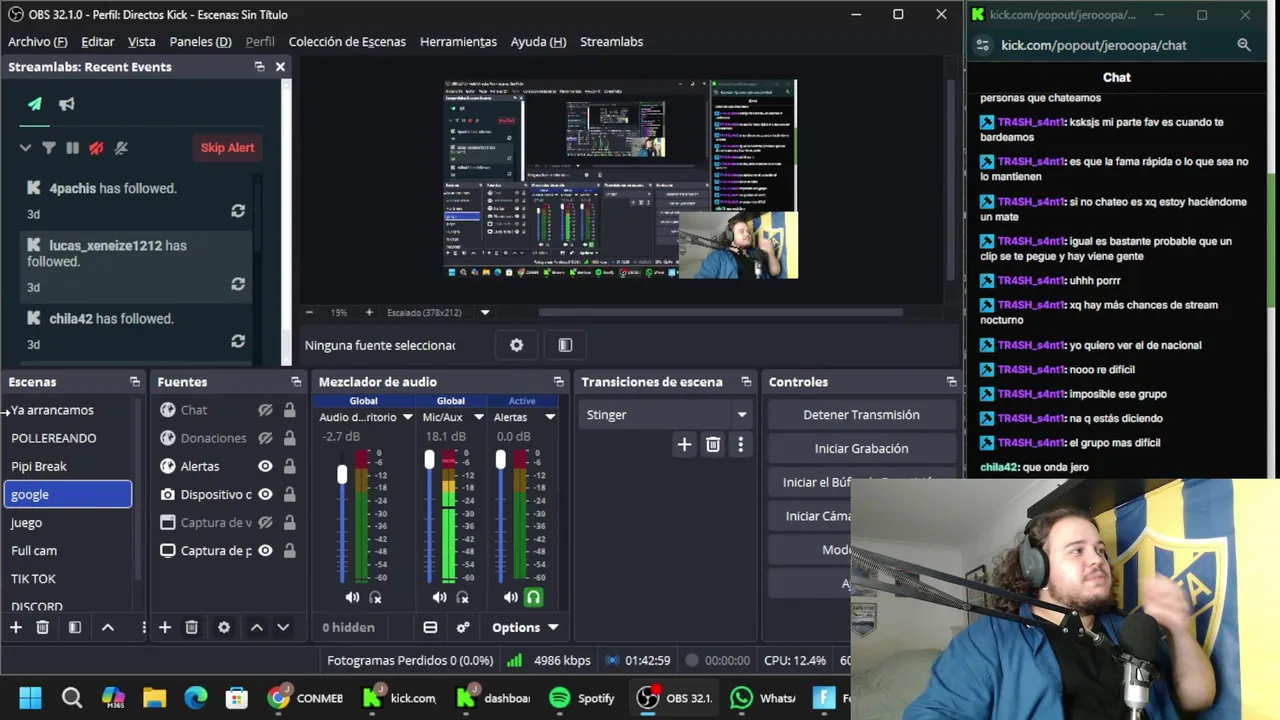Open transition properties three-dot menu

(740, 445)
